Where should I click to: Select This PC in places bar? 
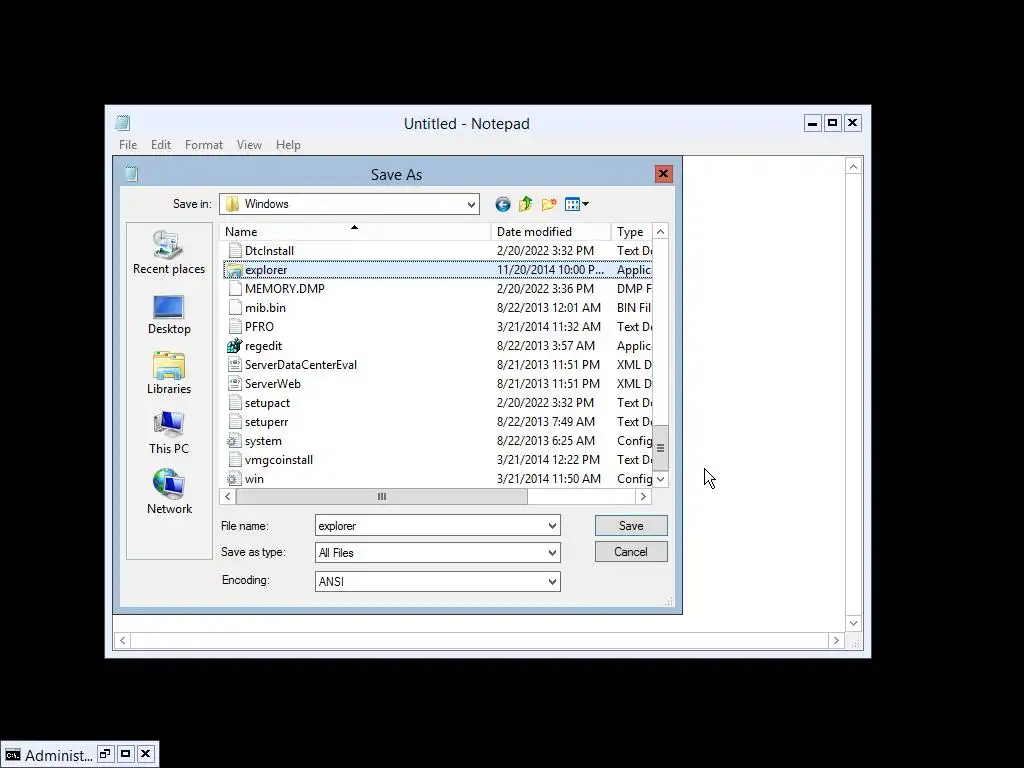click(168, 432)
